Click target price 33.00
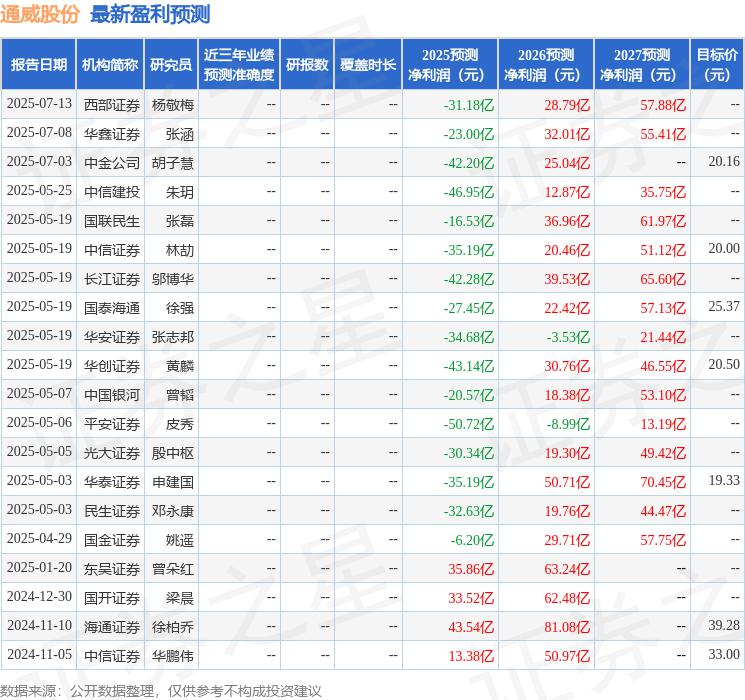 click(724, 654)
